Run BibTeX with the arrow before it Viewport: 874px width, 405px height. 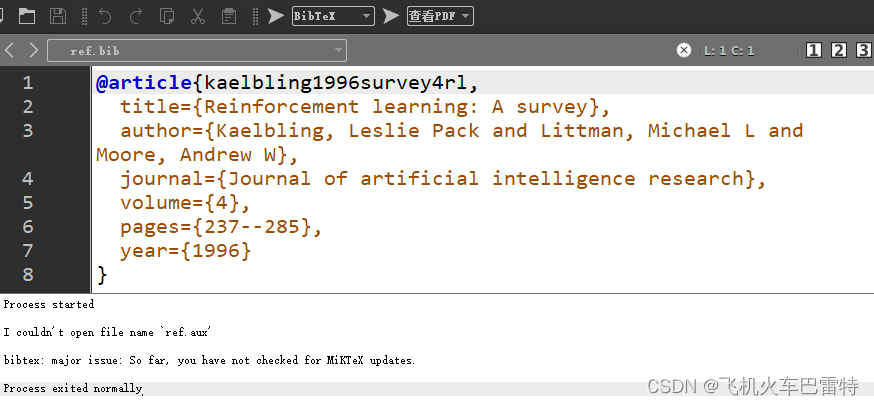pyautogui.click(x=276, y=15)
